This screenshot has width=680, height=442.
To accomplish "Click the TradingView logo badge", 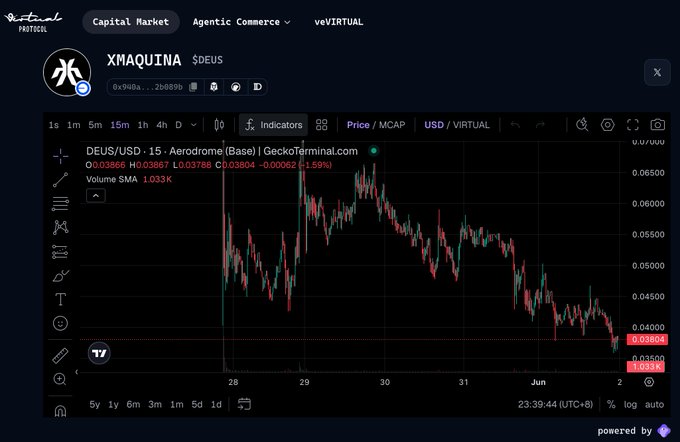I will tap(99, 353).
